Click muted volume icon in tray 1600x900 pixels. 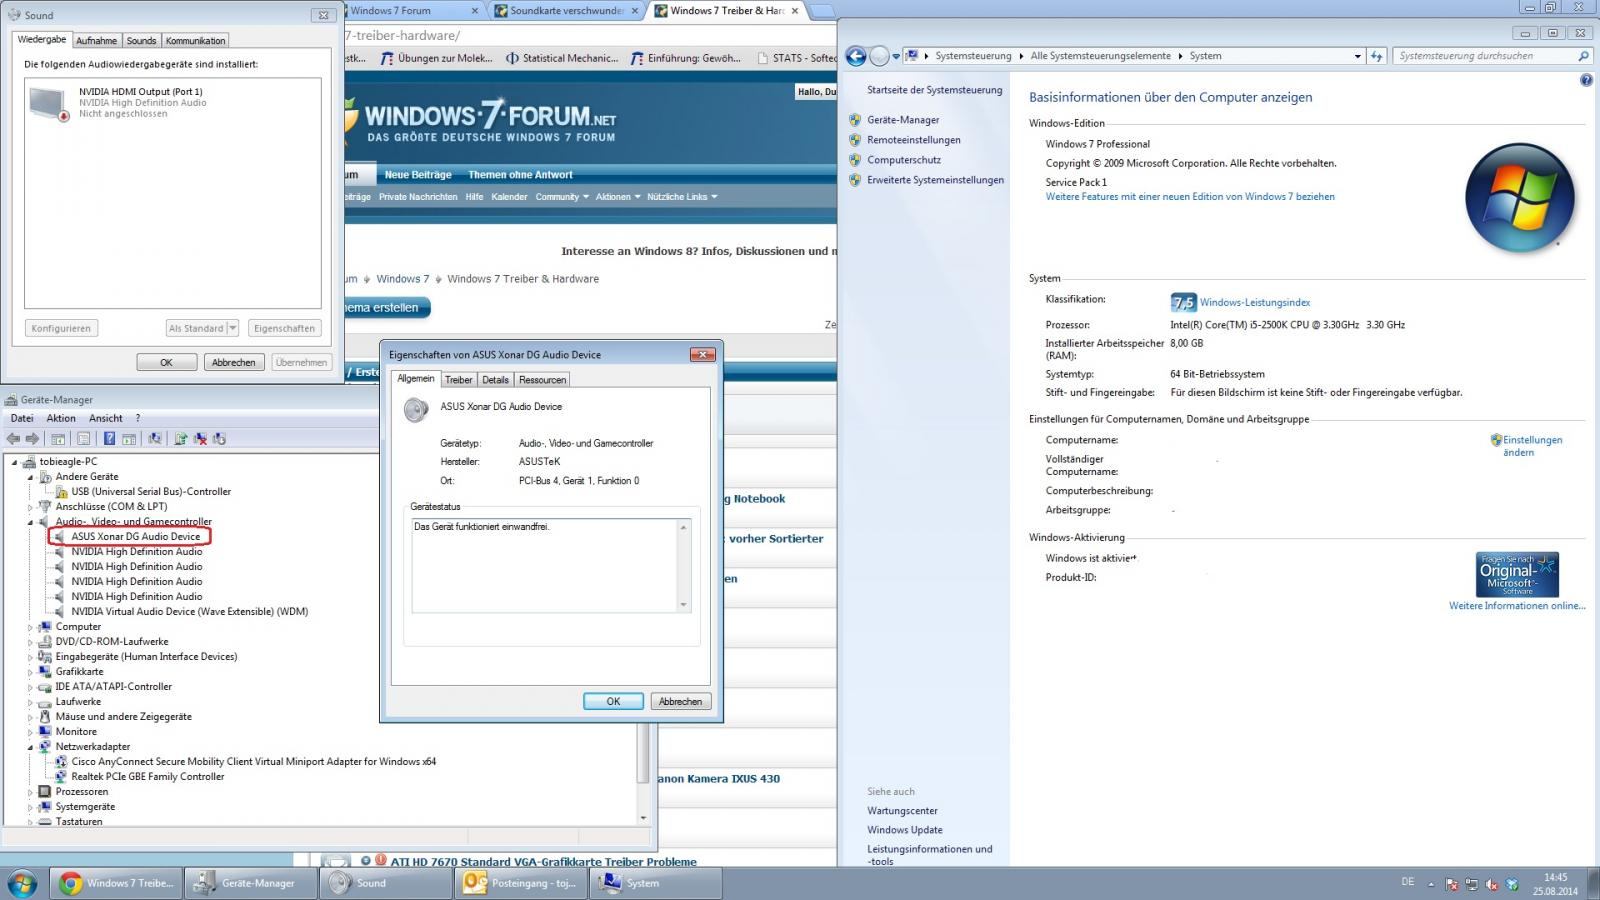click(1491, 885)
